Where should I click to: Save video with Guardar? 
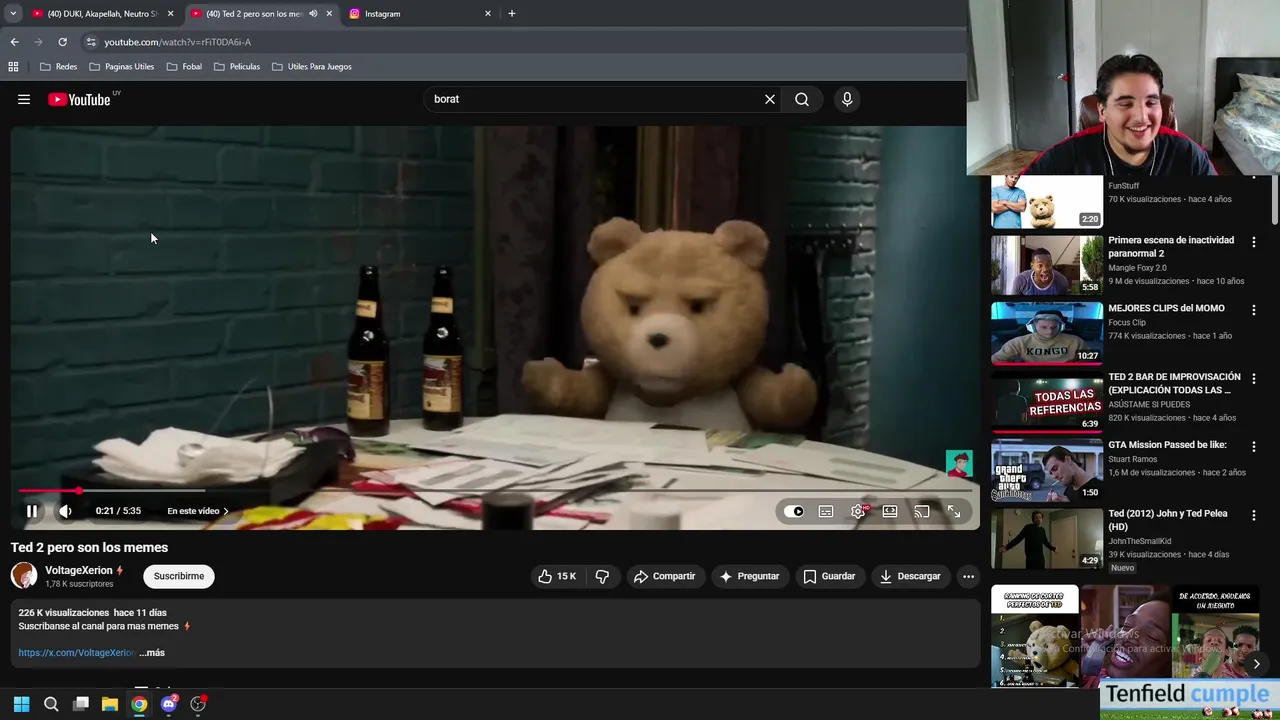(830, 576)
